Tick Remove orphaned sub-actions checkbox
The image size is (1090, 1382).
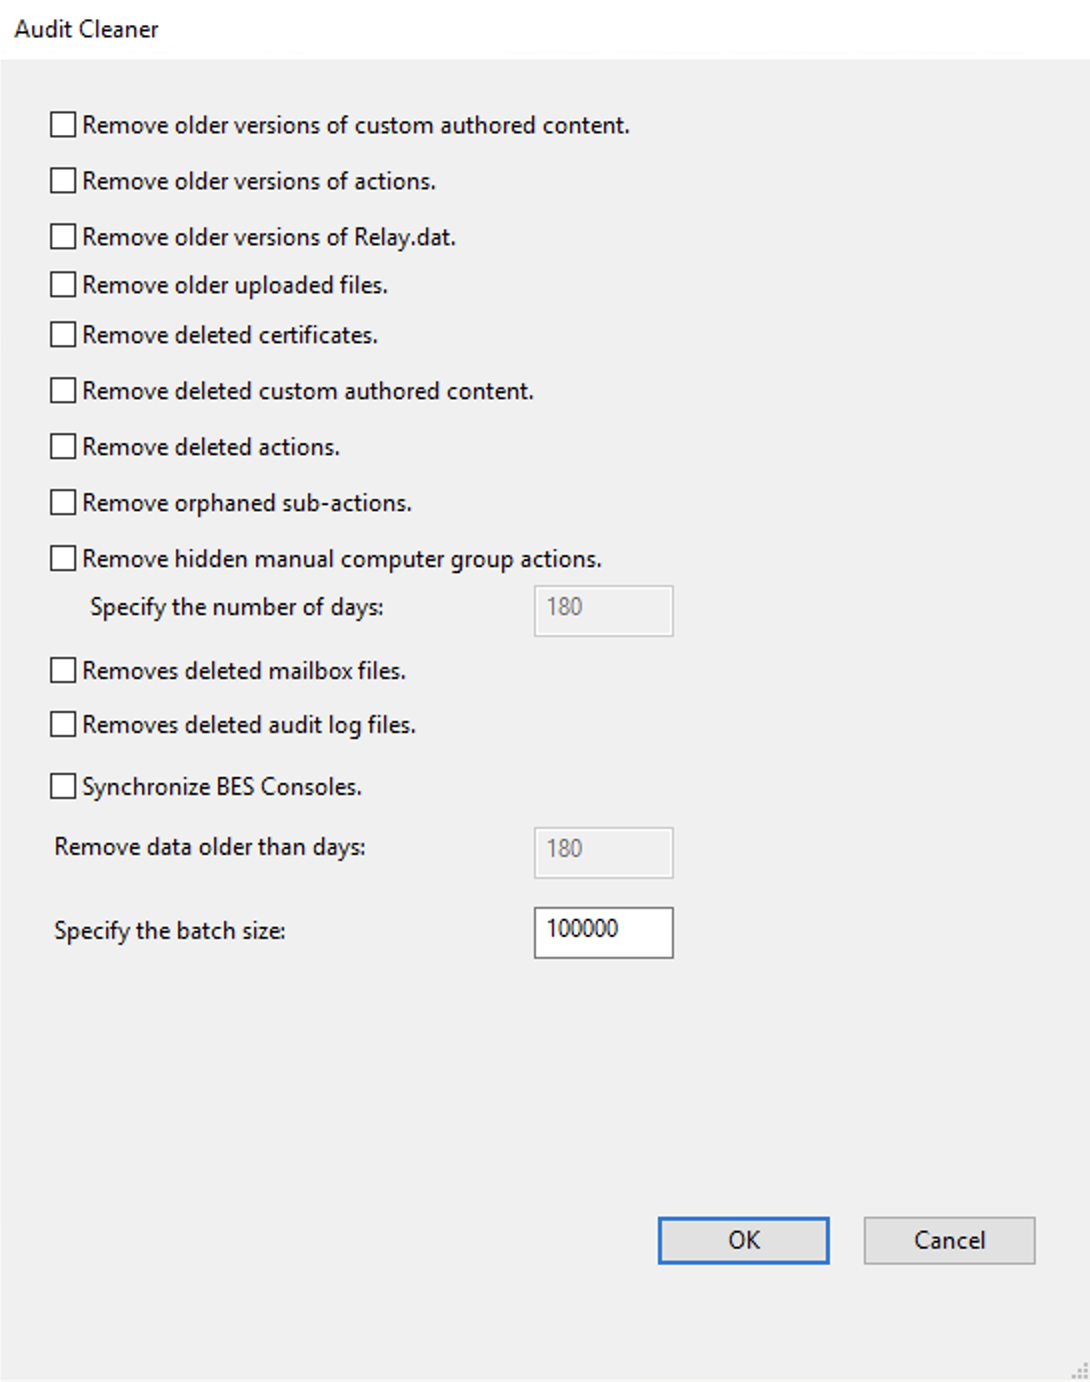(63, 503)
